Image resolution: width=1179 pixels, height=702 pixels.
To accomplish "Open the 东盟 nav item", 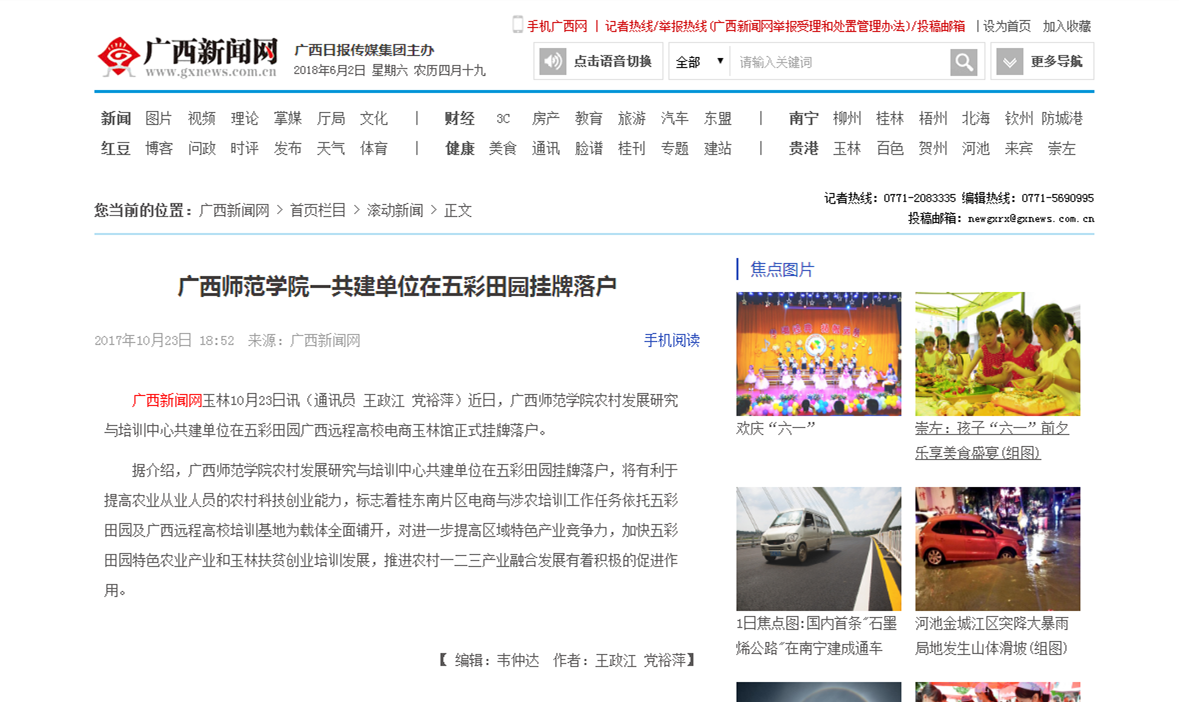I will pyautogui.click(x=718, y=118).
